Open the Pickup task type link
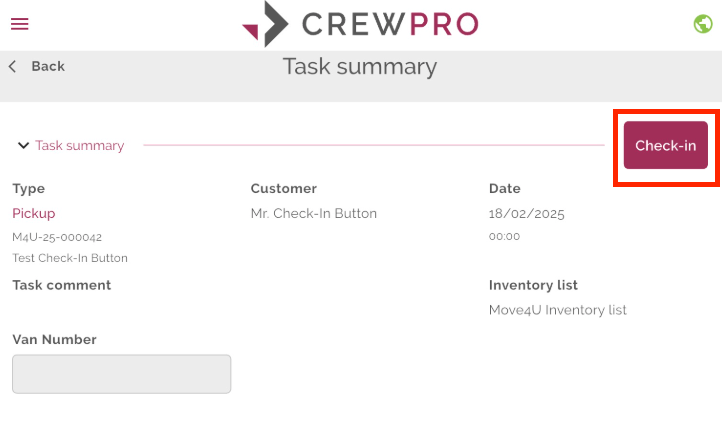Viewport: 722px width, 427px height. (x=34, y=213)
